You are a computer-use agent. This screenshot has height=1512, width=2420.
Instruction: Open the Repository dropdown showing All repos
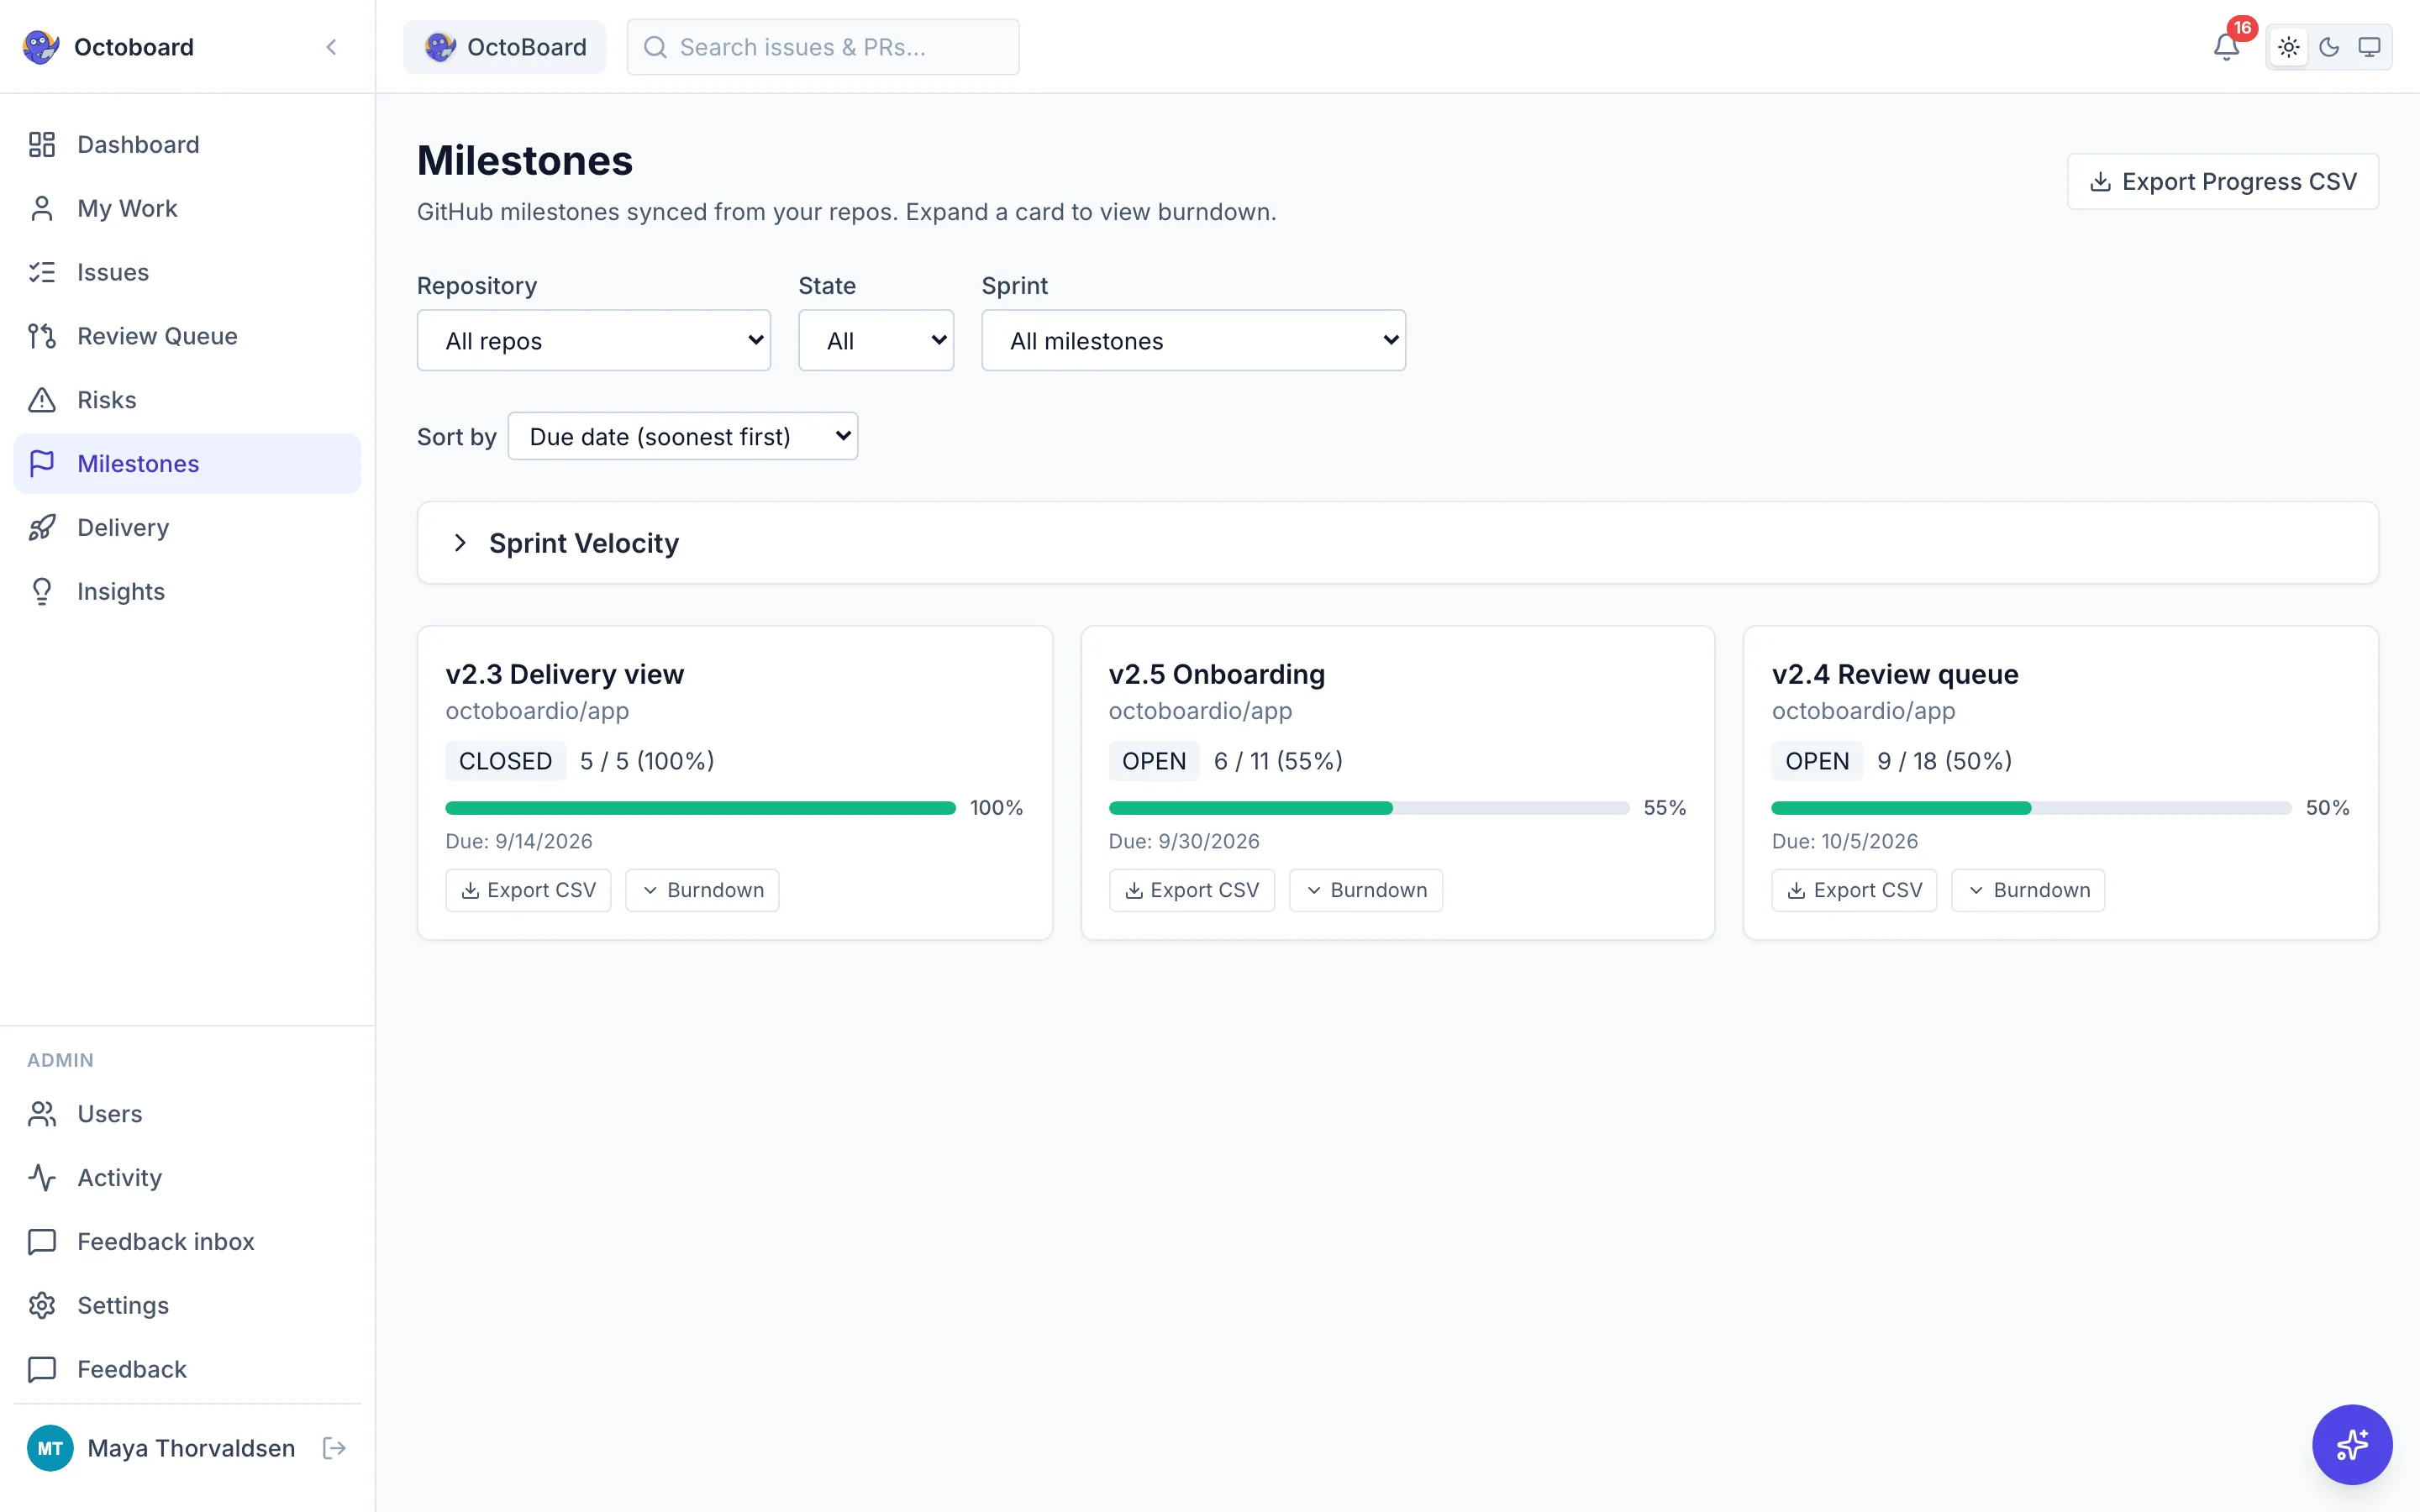(x=594, y=340)
